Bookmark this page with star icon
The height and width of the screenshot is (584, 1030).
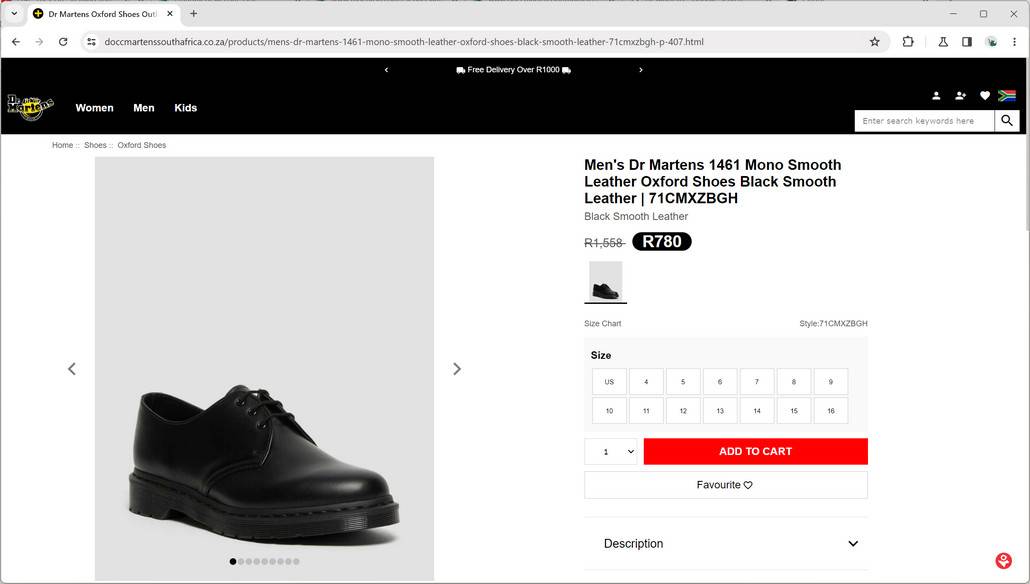(x=874, y=42)
